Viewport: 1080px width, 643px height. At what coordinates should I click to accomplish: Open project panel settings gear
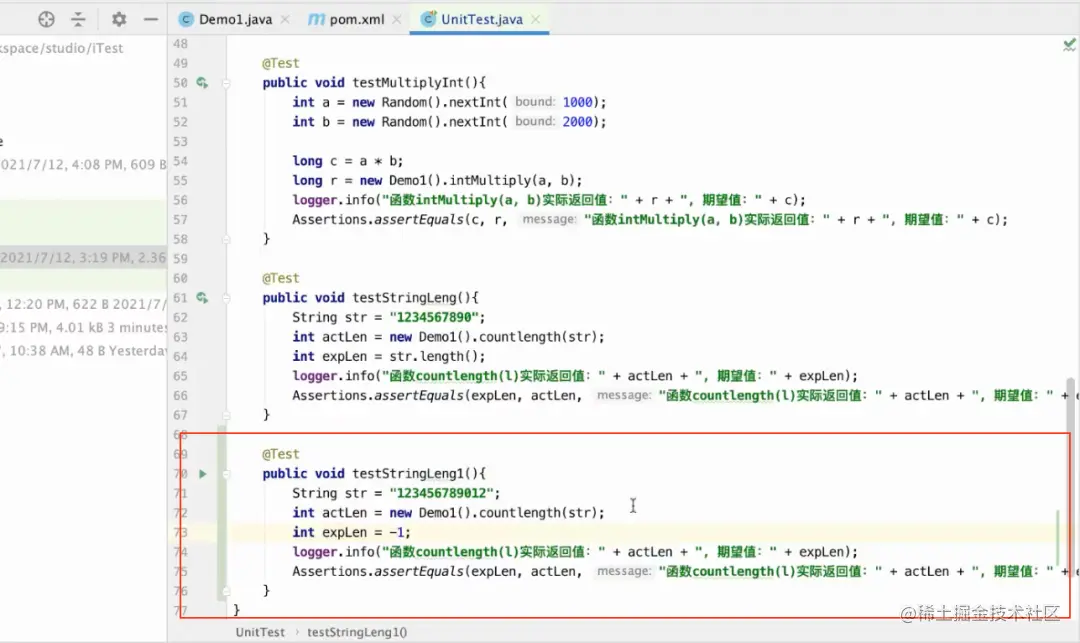[x=119, y=19]
